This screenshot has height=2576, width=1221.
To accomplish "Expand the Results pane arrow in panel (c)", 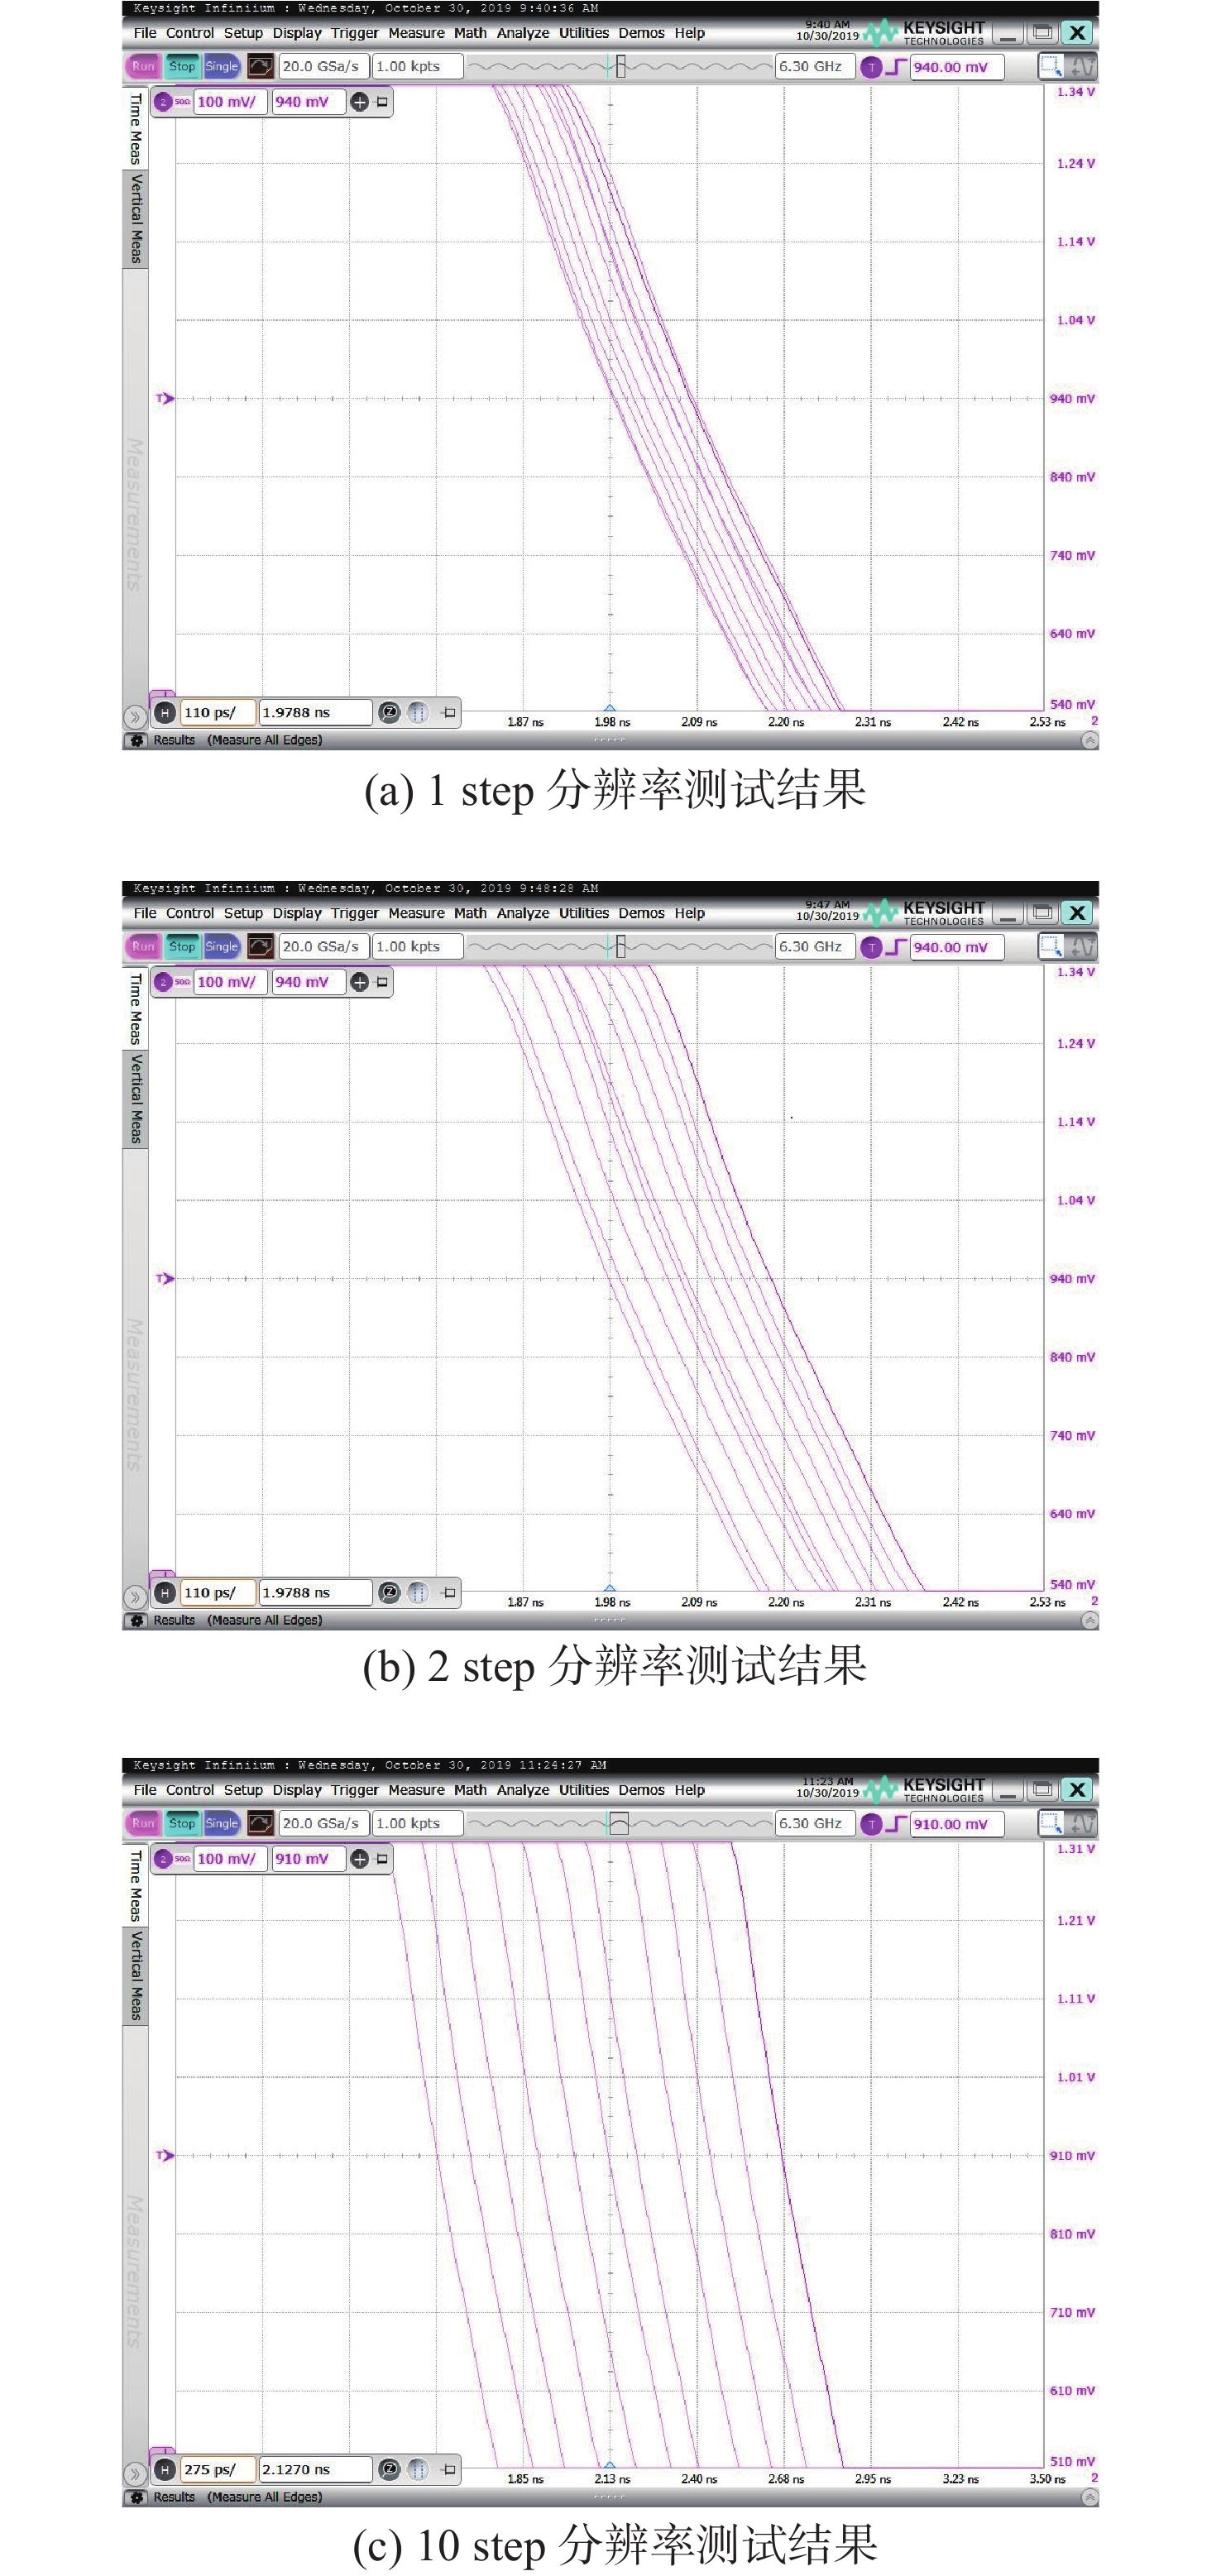I will [x=1090, y=2498].
